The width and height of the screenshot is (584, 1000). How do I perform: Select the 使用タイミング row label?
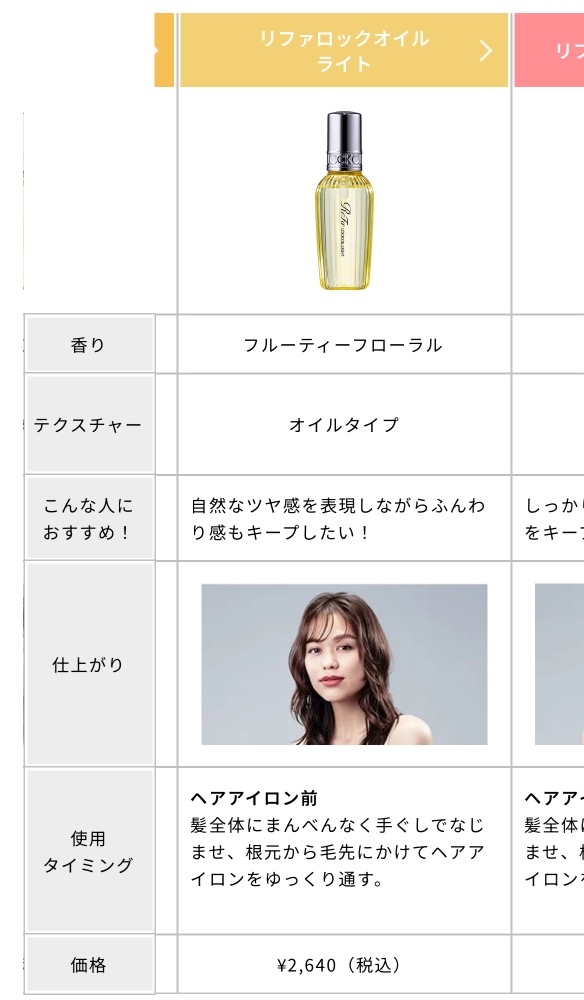coord(89,851)
